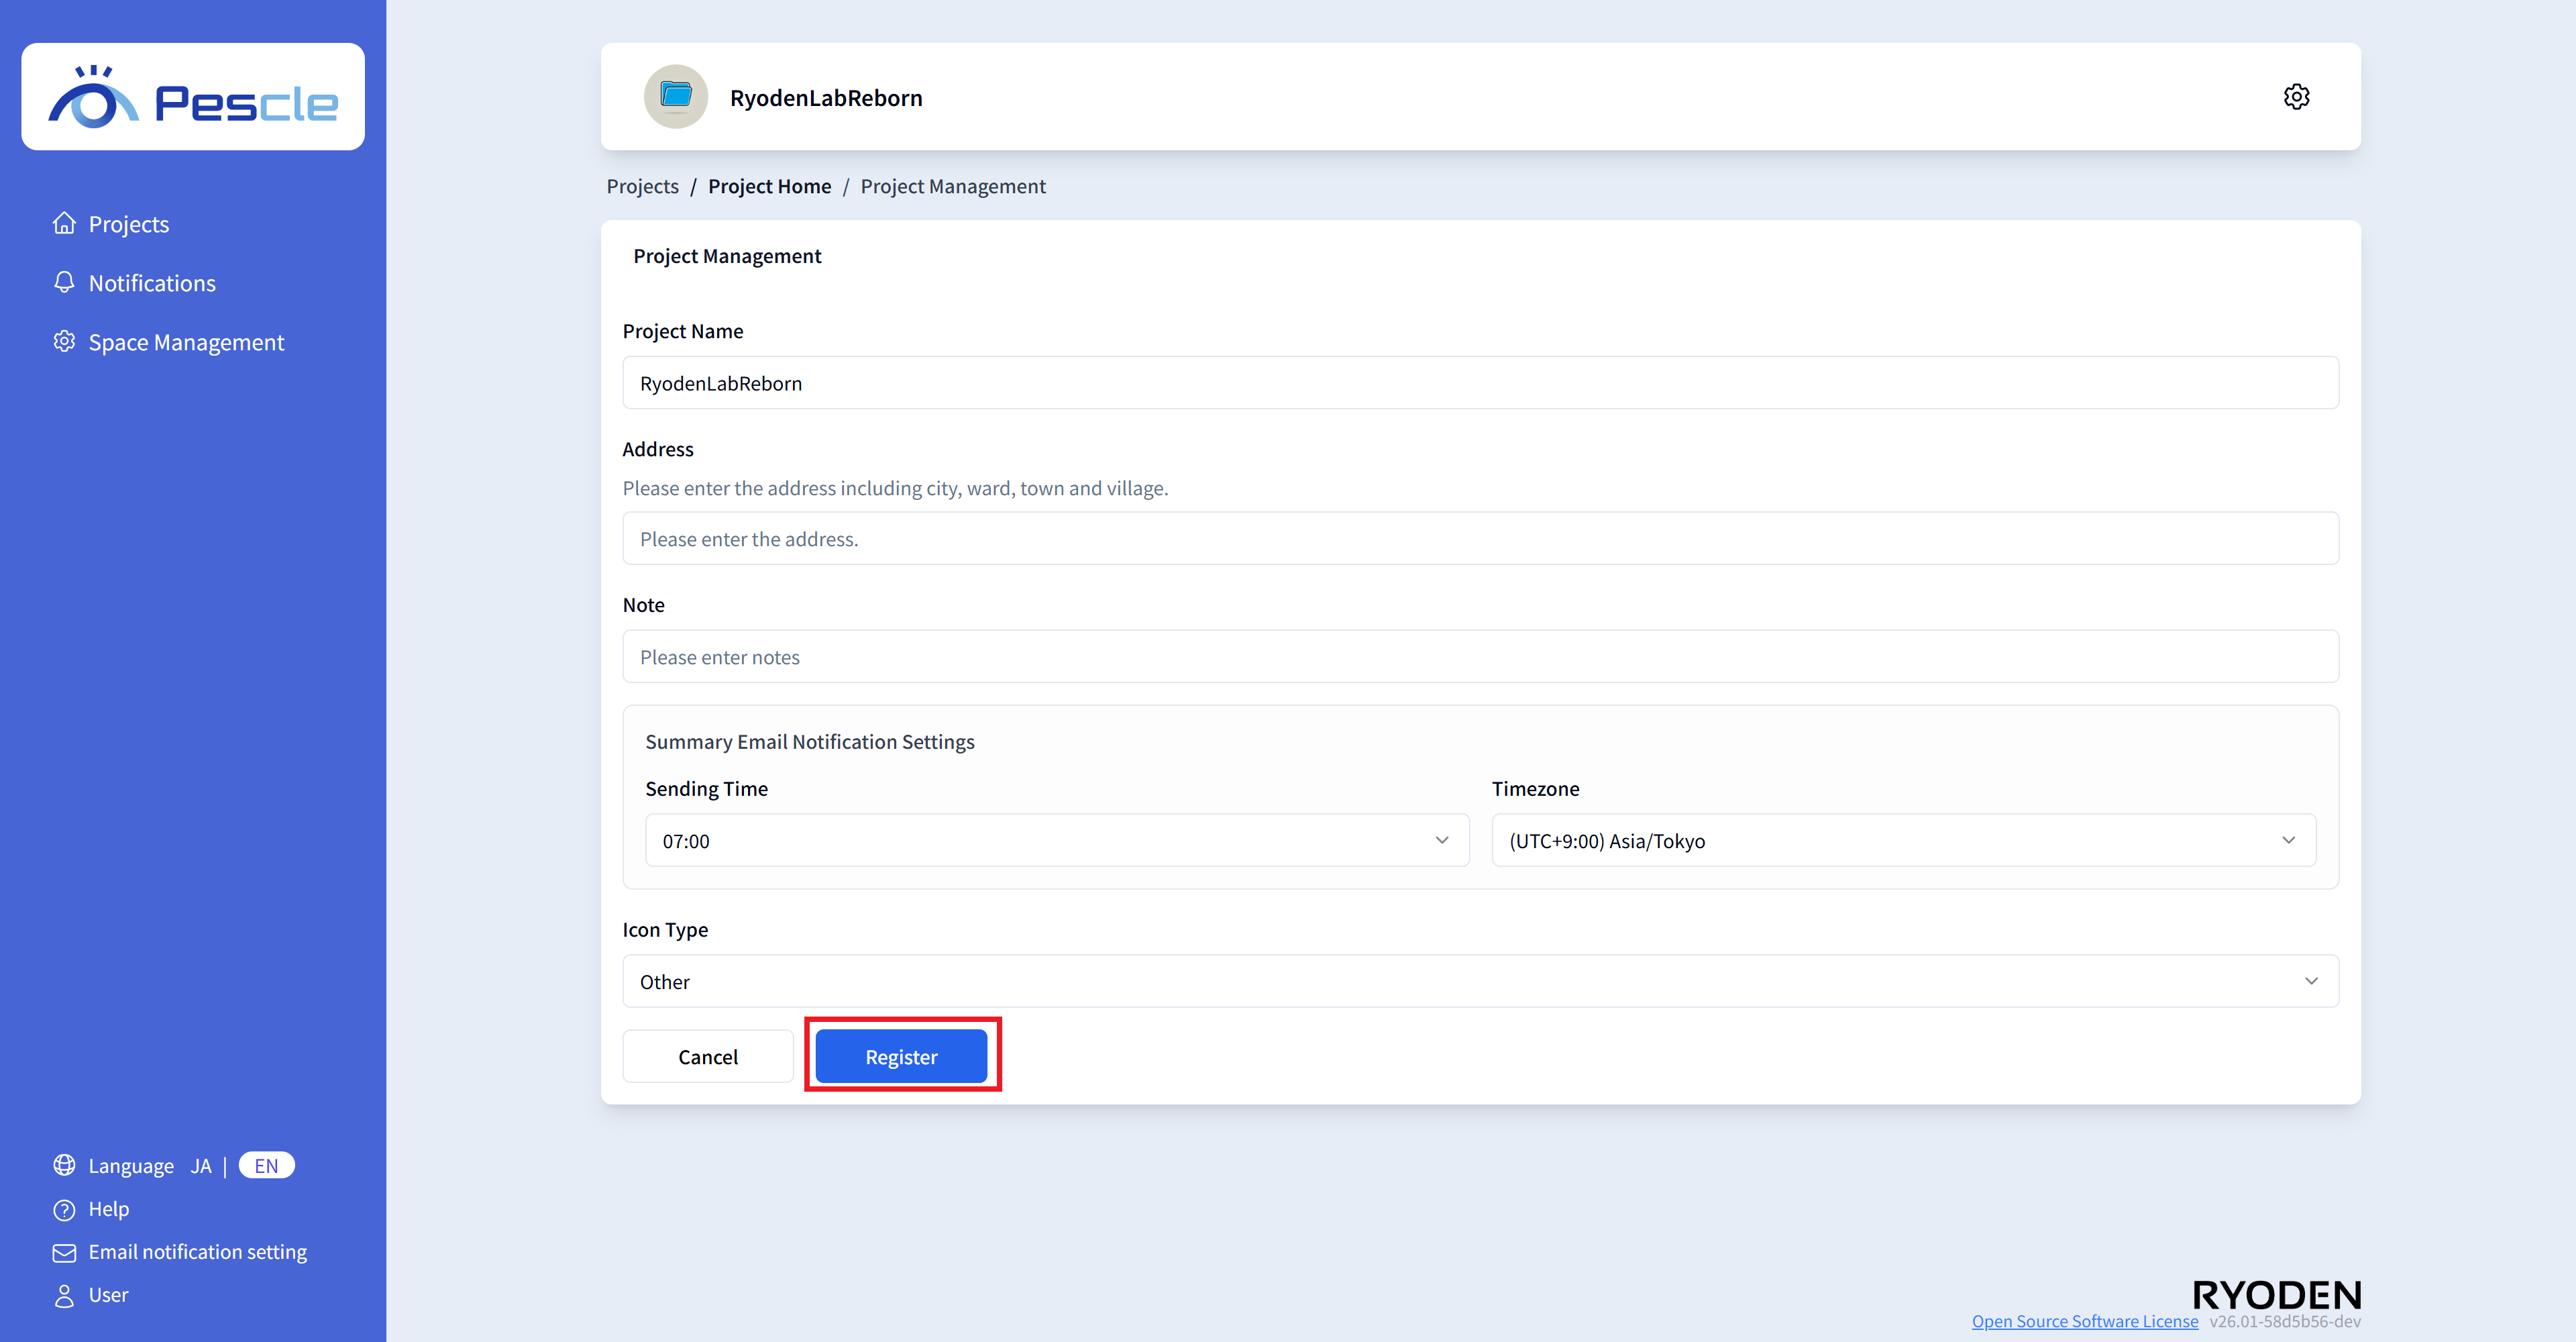Click the Address input field
Viewport: 2576px width, 1342px height.
click(x=1480, y=539)
